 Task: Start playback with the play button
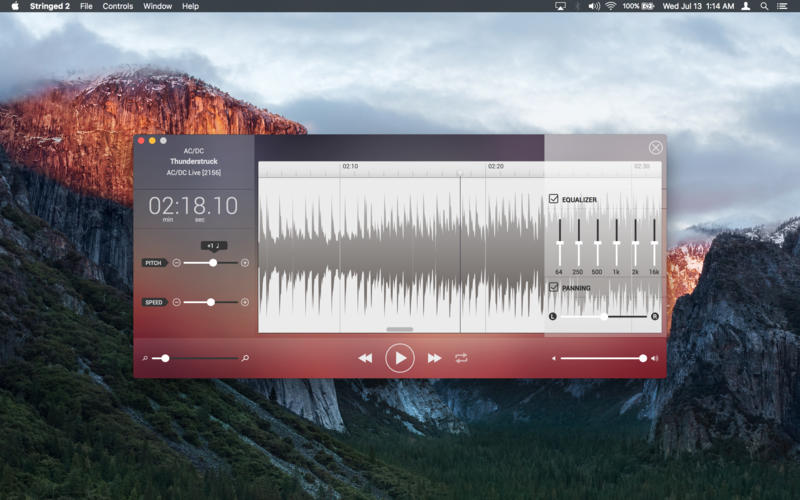[399, 358]
